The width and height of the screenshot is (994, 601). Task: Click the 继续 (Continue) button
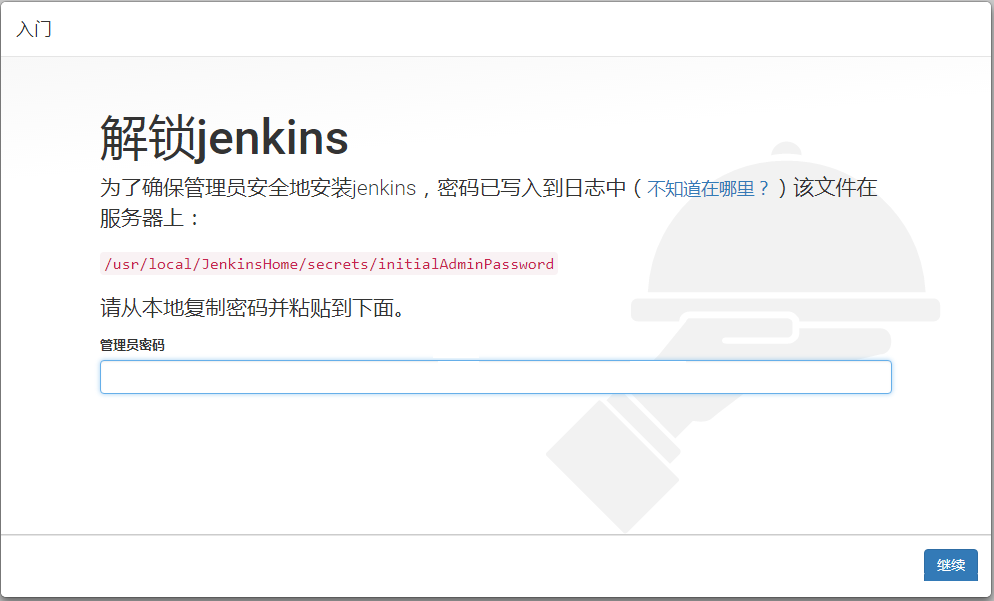click(x=950, y=564)
